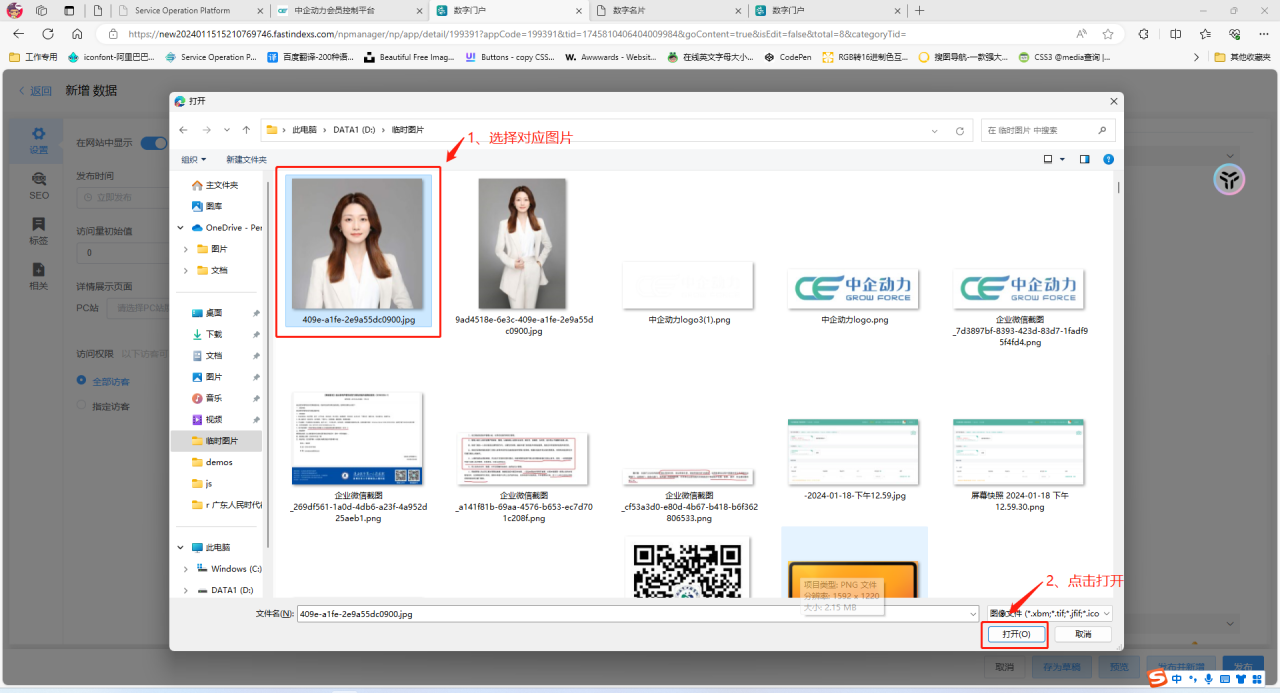Image resolution: width=1280 pixels, height=693 pixels.
Task: Open a new browser tab
Action: pyautogui.click(x=920, y=10)
